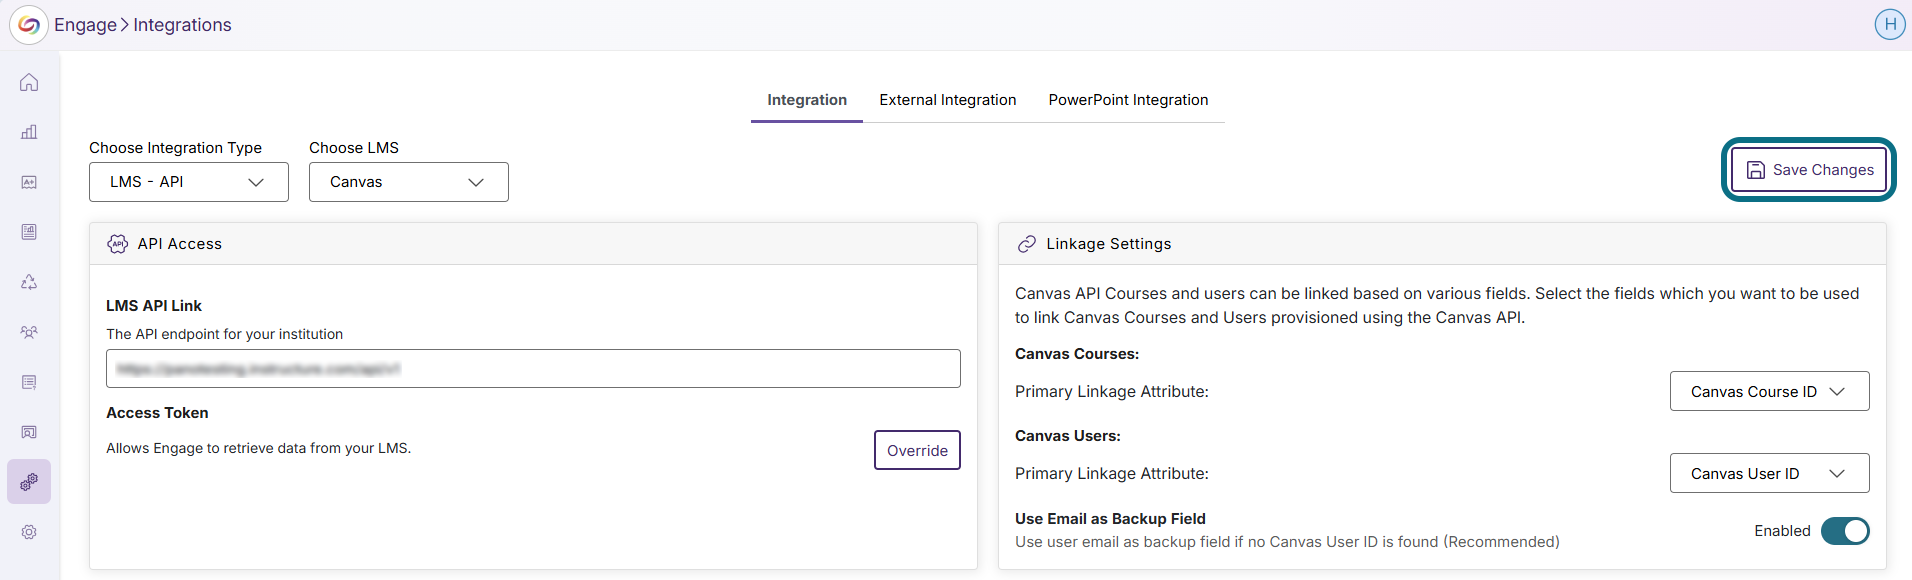Viewport: 1912px width, 580px height.
Task: Click the Linkage Settings chain-link icon
Action: pos(1027,244)
